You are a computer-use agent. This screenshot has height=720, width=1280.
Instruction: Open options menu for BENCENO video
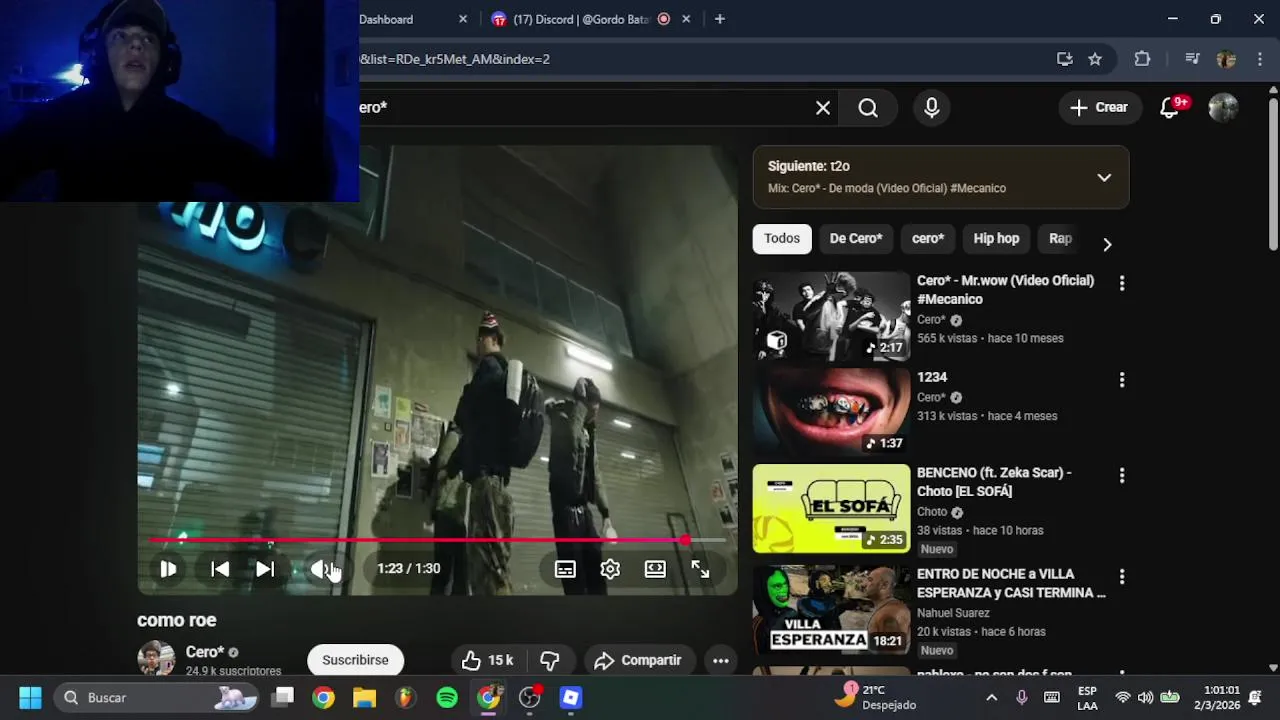click(x=1122, y=476)
